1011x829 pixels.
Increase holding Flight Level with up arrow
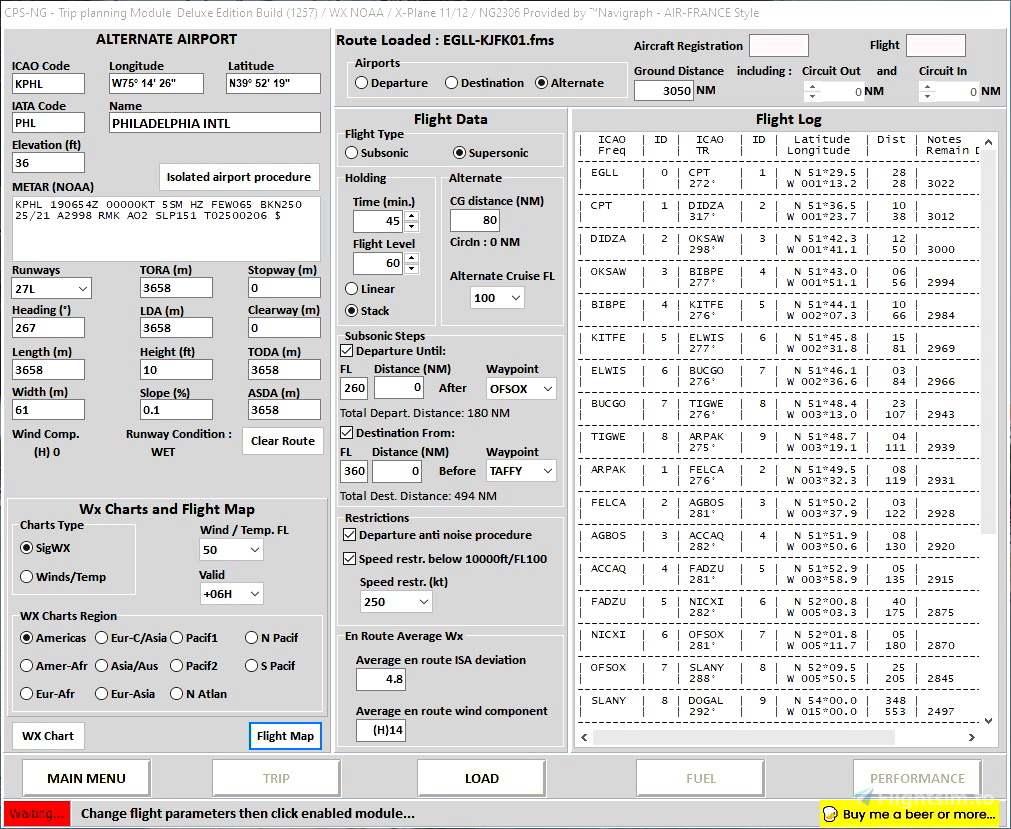tap(411, 258)
